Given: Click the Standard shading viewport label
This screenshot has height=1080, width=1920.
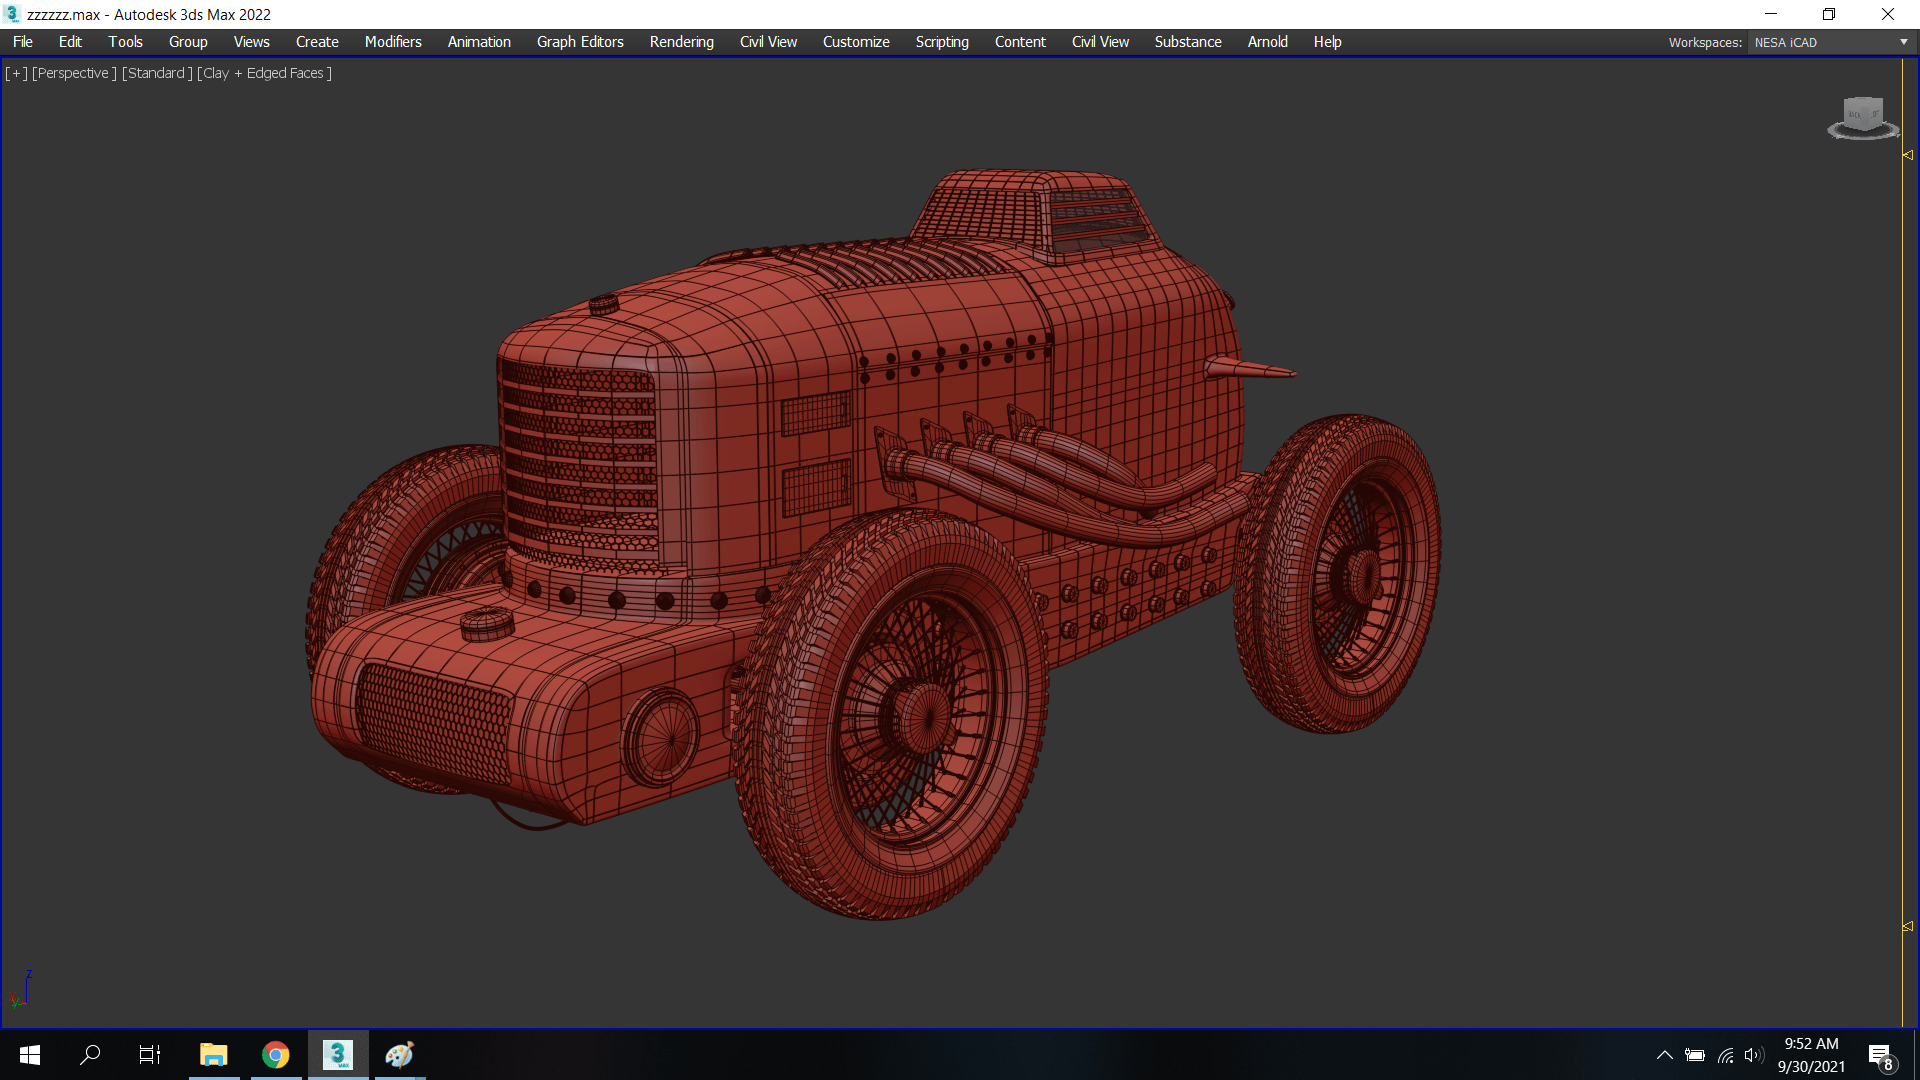Looking at the screenshot, I should (x=157, y=73).
